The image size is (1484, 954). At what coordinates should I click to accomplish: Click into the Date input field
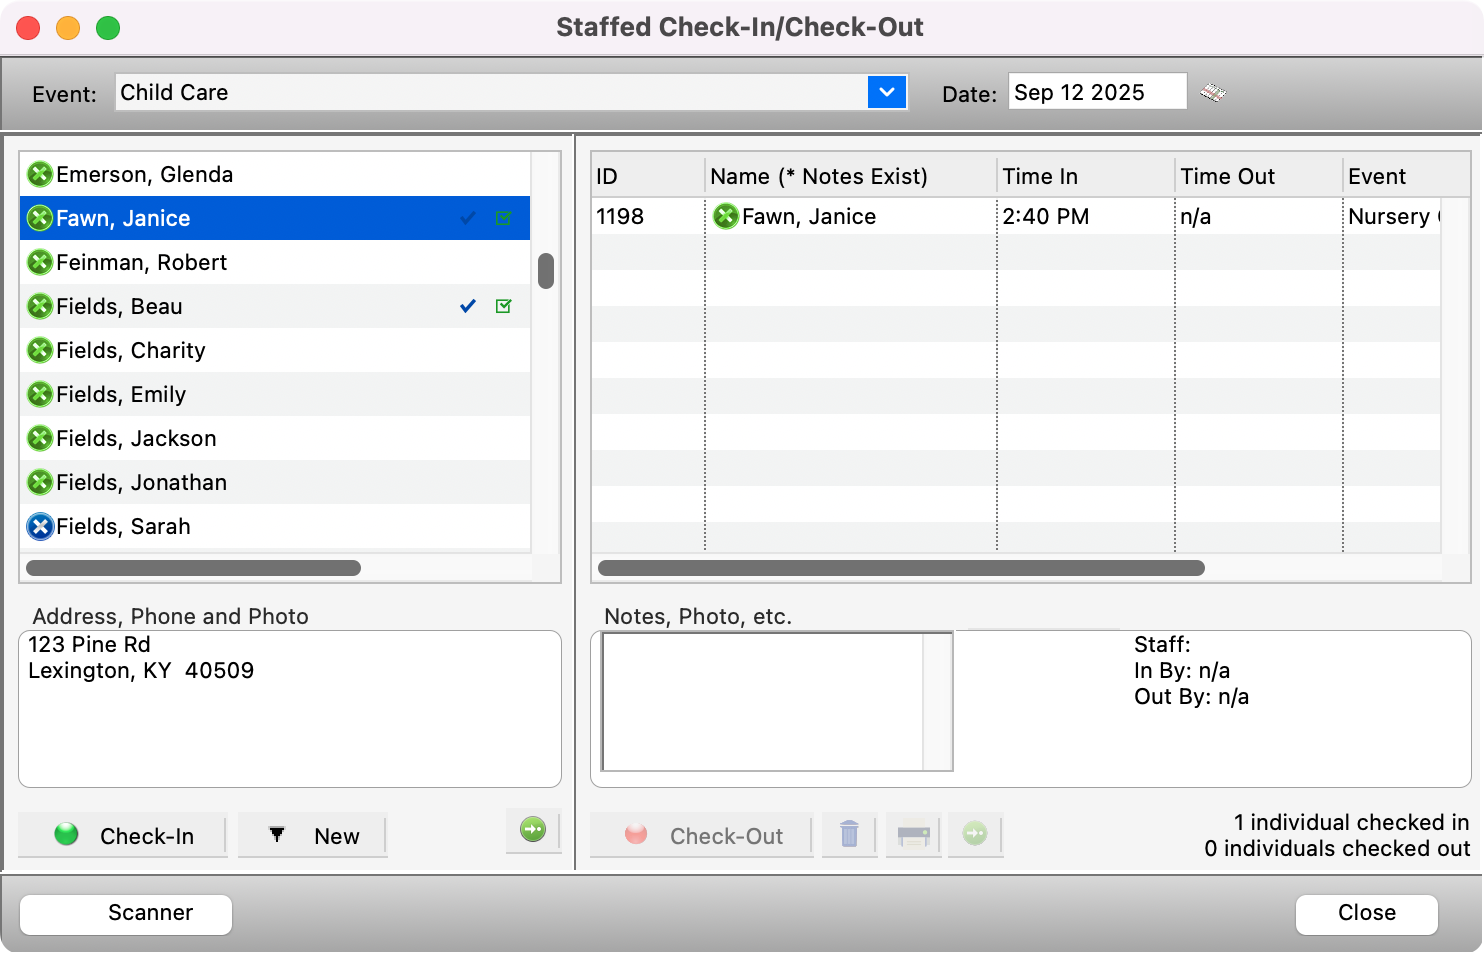[1096, 92]
